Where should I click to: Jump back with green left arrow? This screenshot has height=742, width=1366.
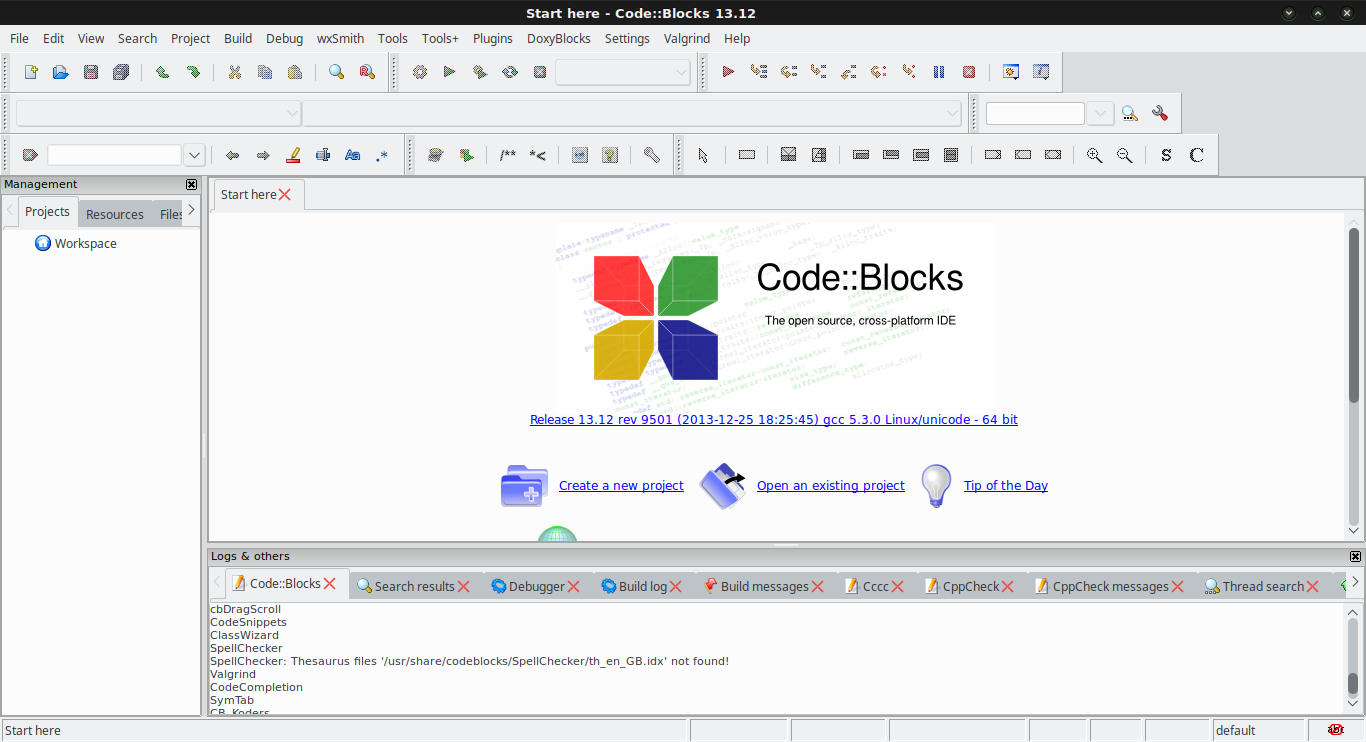pos(233,155)
